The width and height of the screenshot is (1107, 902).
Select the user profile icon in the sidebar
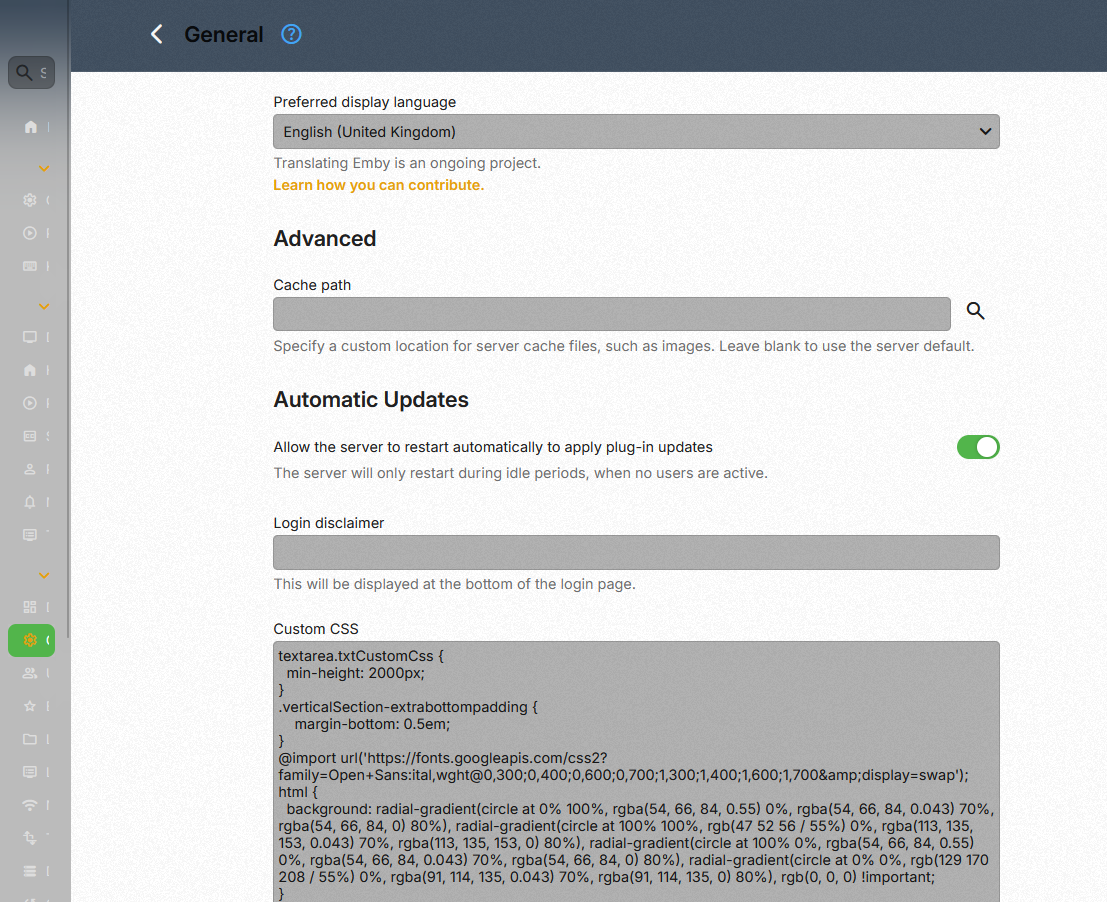31,468
